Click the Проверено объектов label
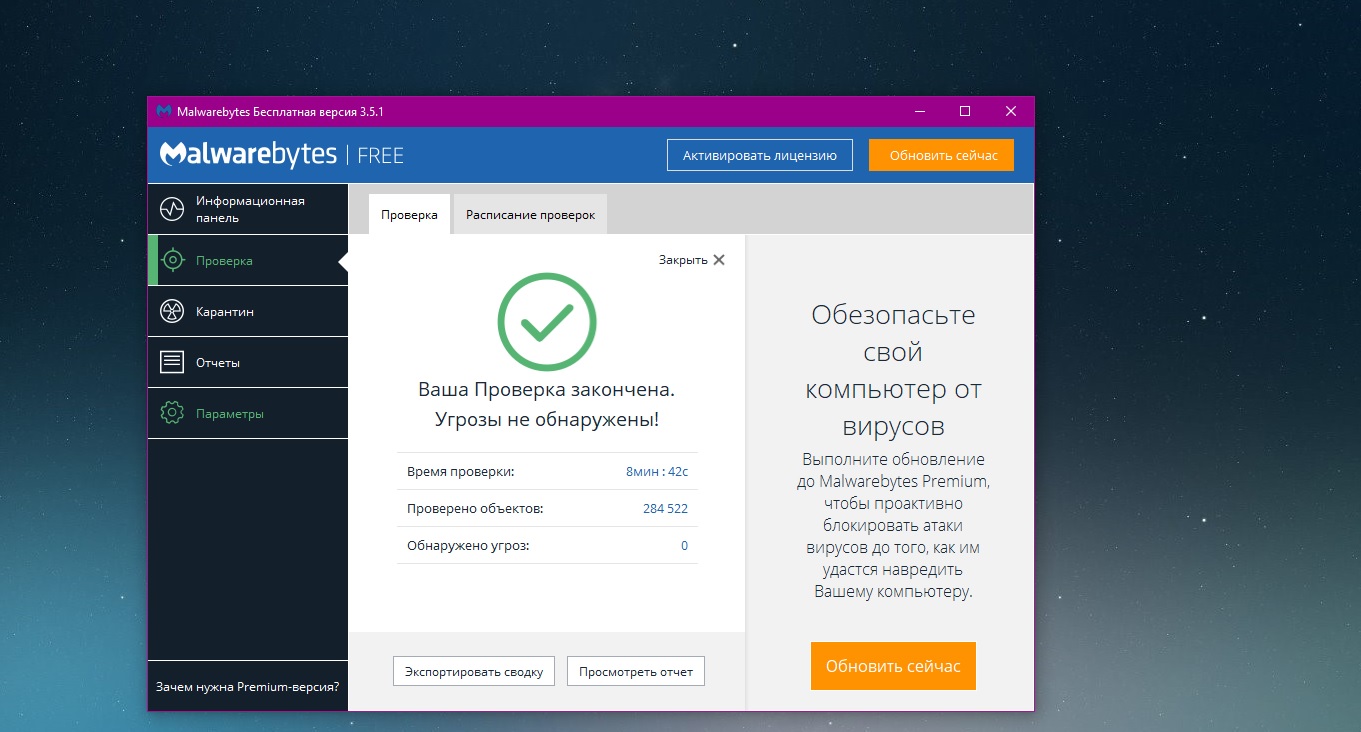 pos(475,508)
